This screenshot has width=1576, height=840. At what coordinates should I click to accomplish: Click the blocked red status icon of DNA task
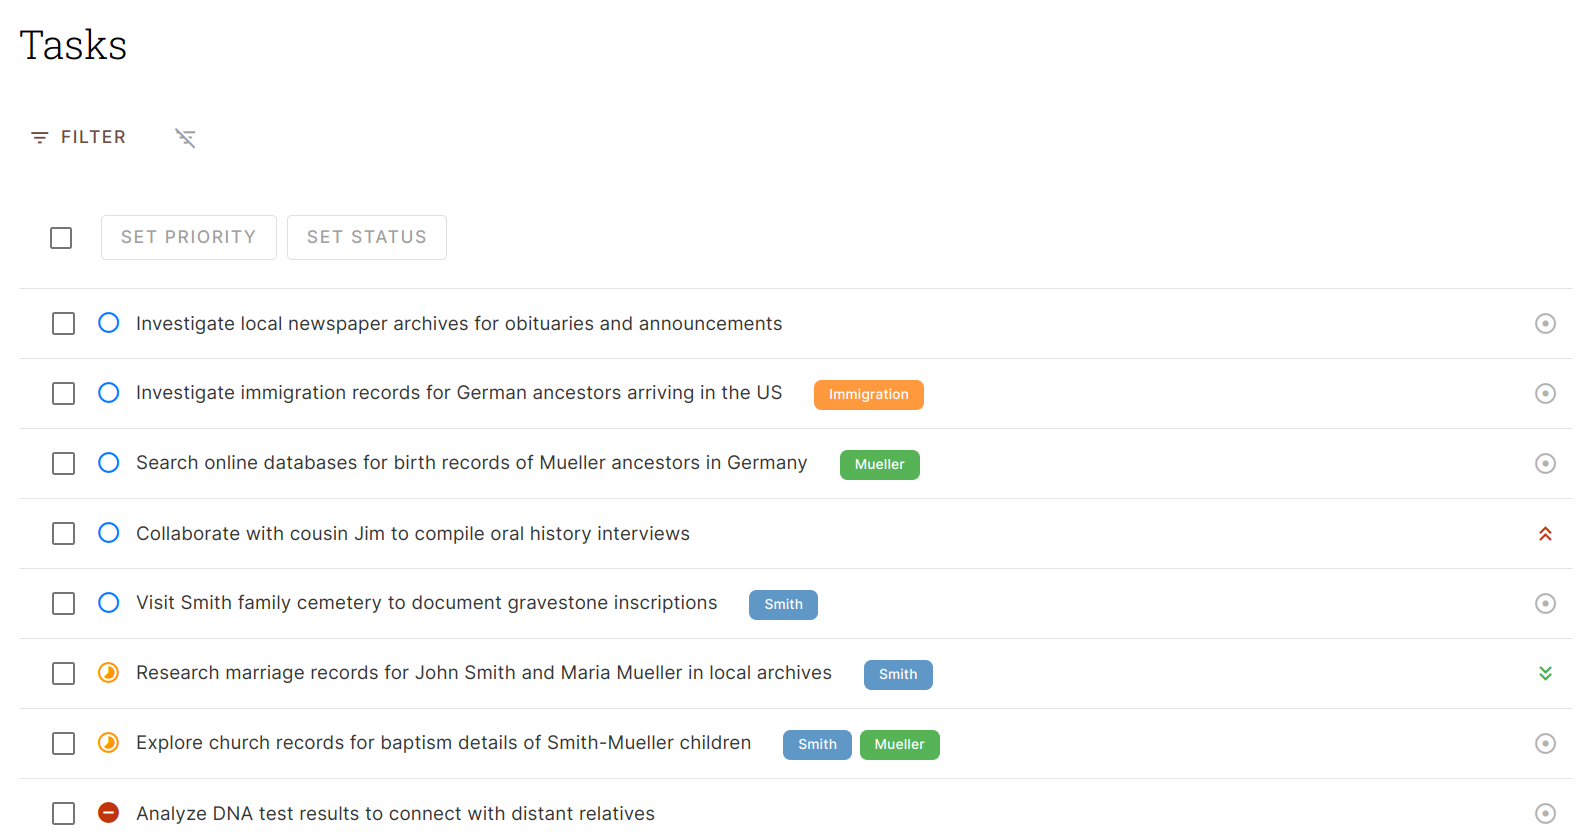pyautogui.click(x=109, y=813)
